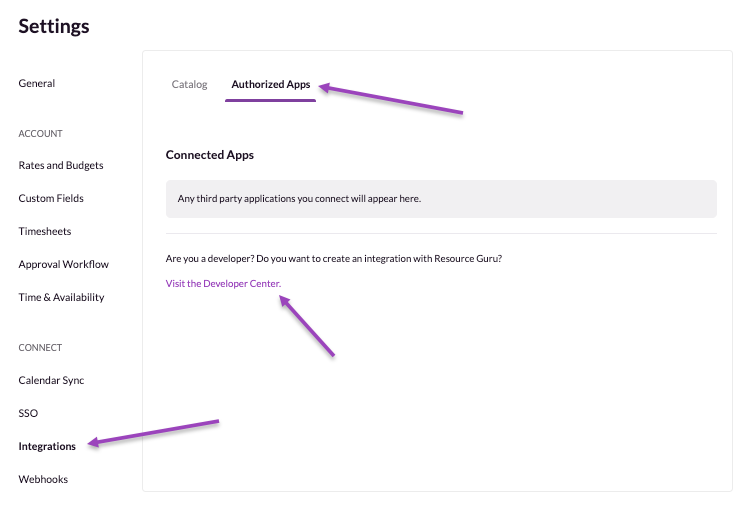The image size is (748, 514).
Task: Go to Rates and Budgets settings
Action: 60,165
